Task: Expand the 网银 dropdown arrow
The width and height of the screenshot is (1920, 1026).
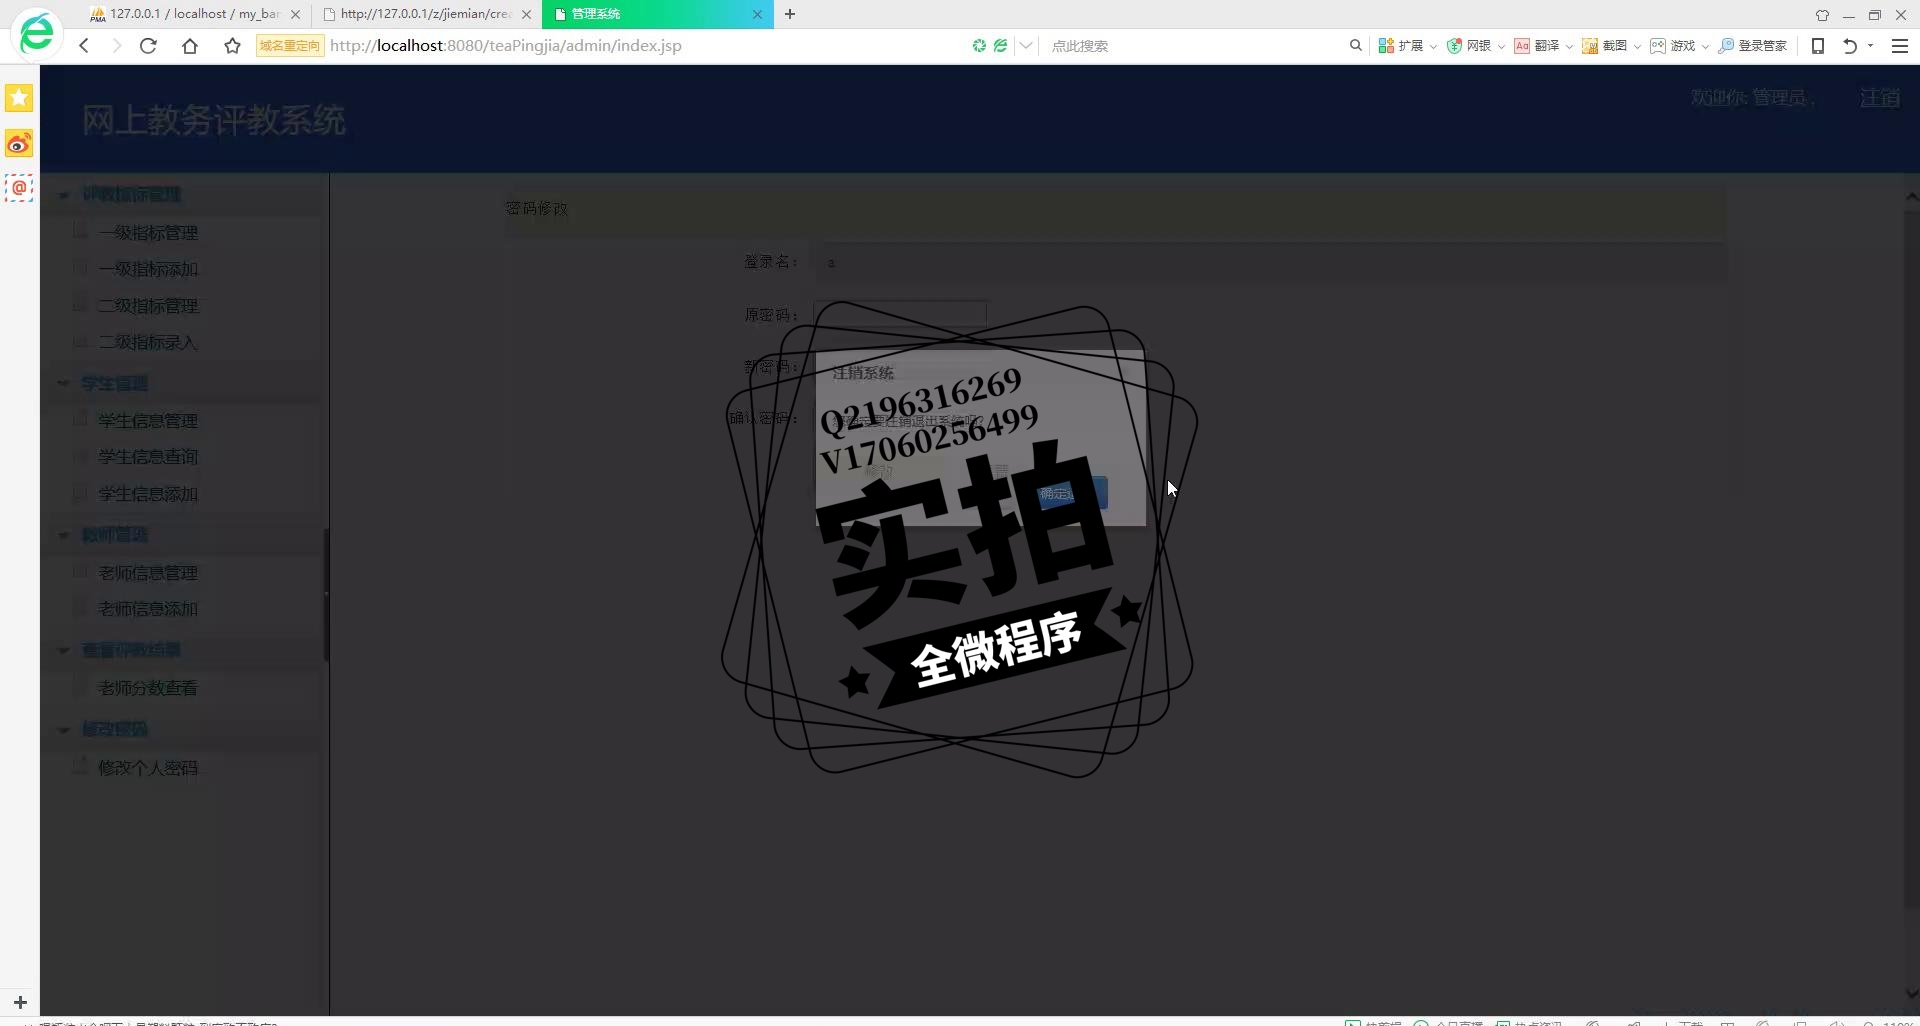Action: click(1501, 47)
